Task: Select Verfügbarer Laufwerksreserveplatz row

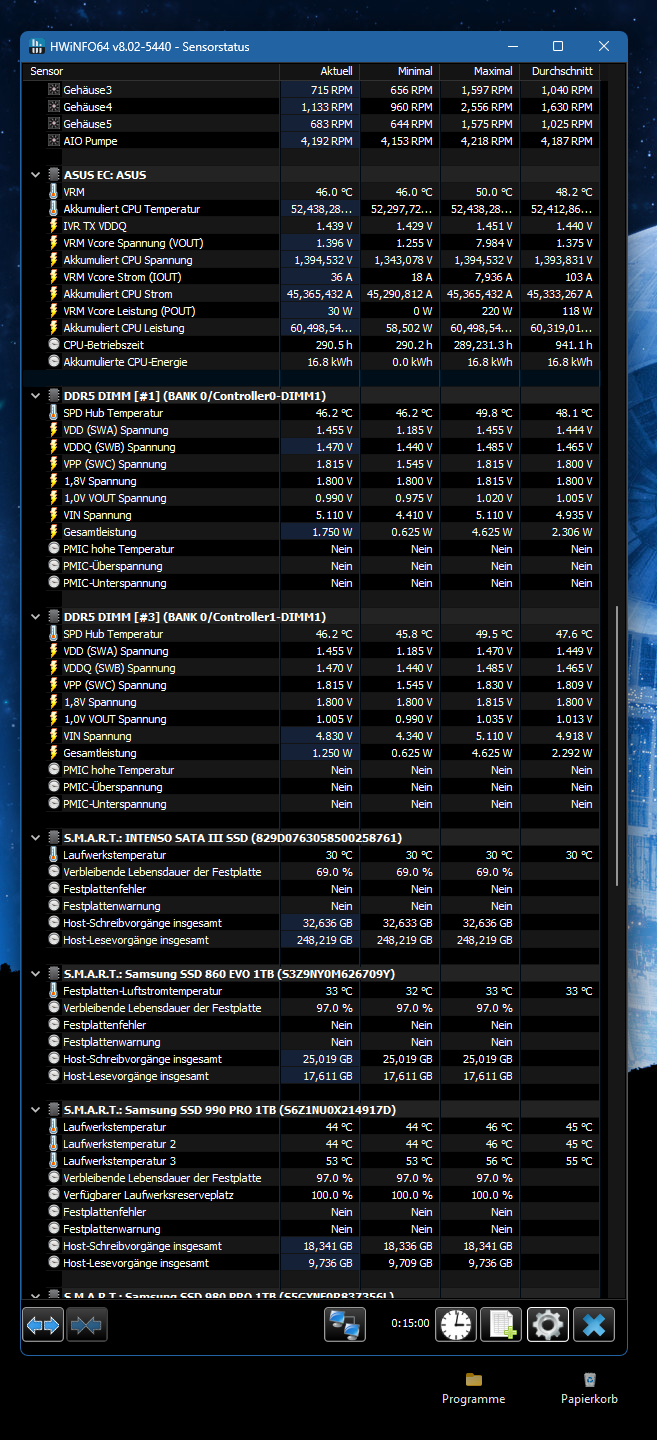Action: point(311,1195)
